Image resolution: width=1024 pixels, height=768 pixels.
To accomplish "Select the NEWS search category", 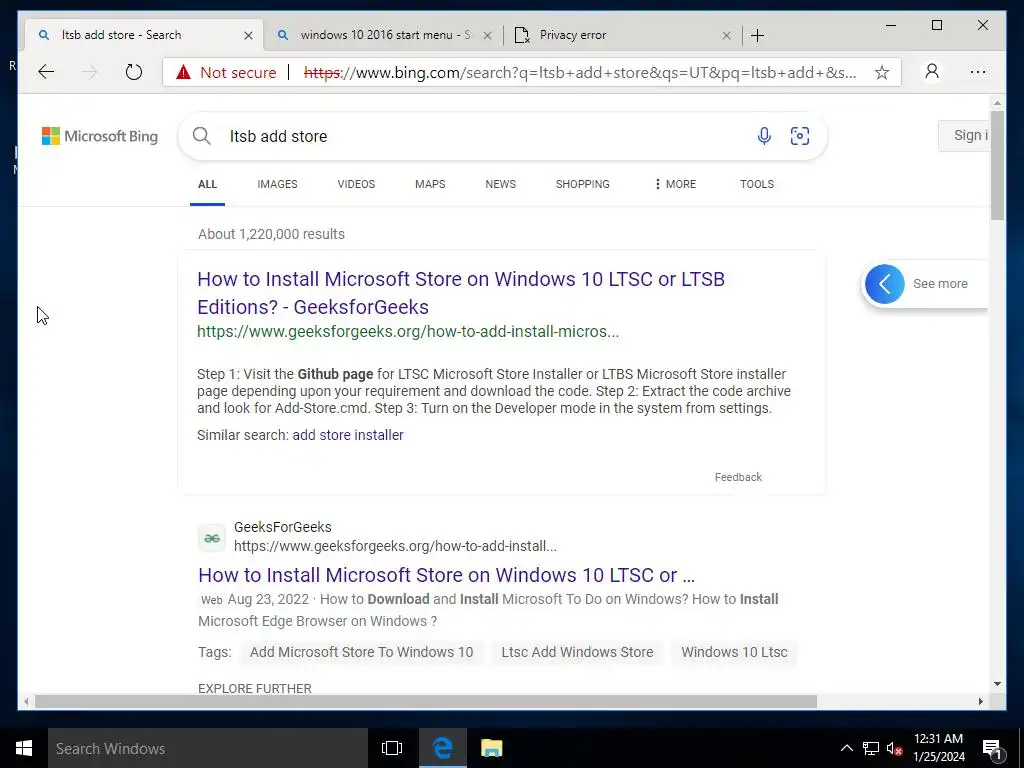I will 500,184.
